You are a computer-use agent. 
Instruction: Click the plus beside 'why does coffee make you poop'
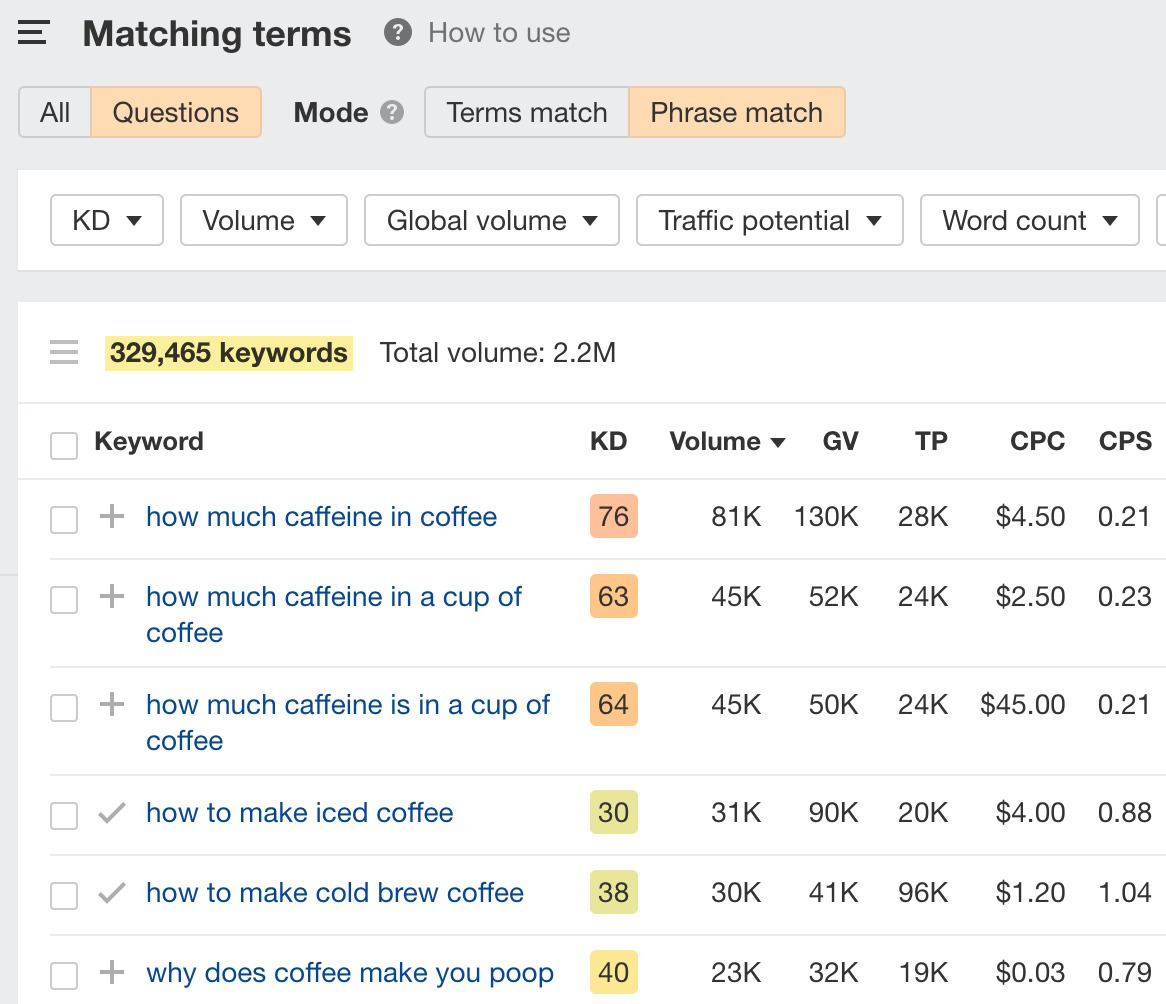pos(111,972)
